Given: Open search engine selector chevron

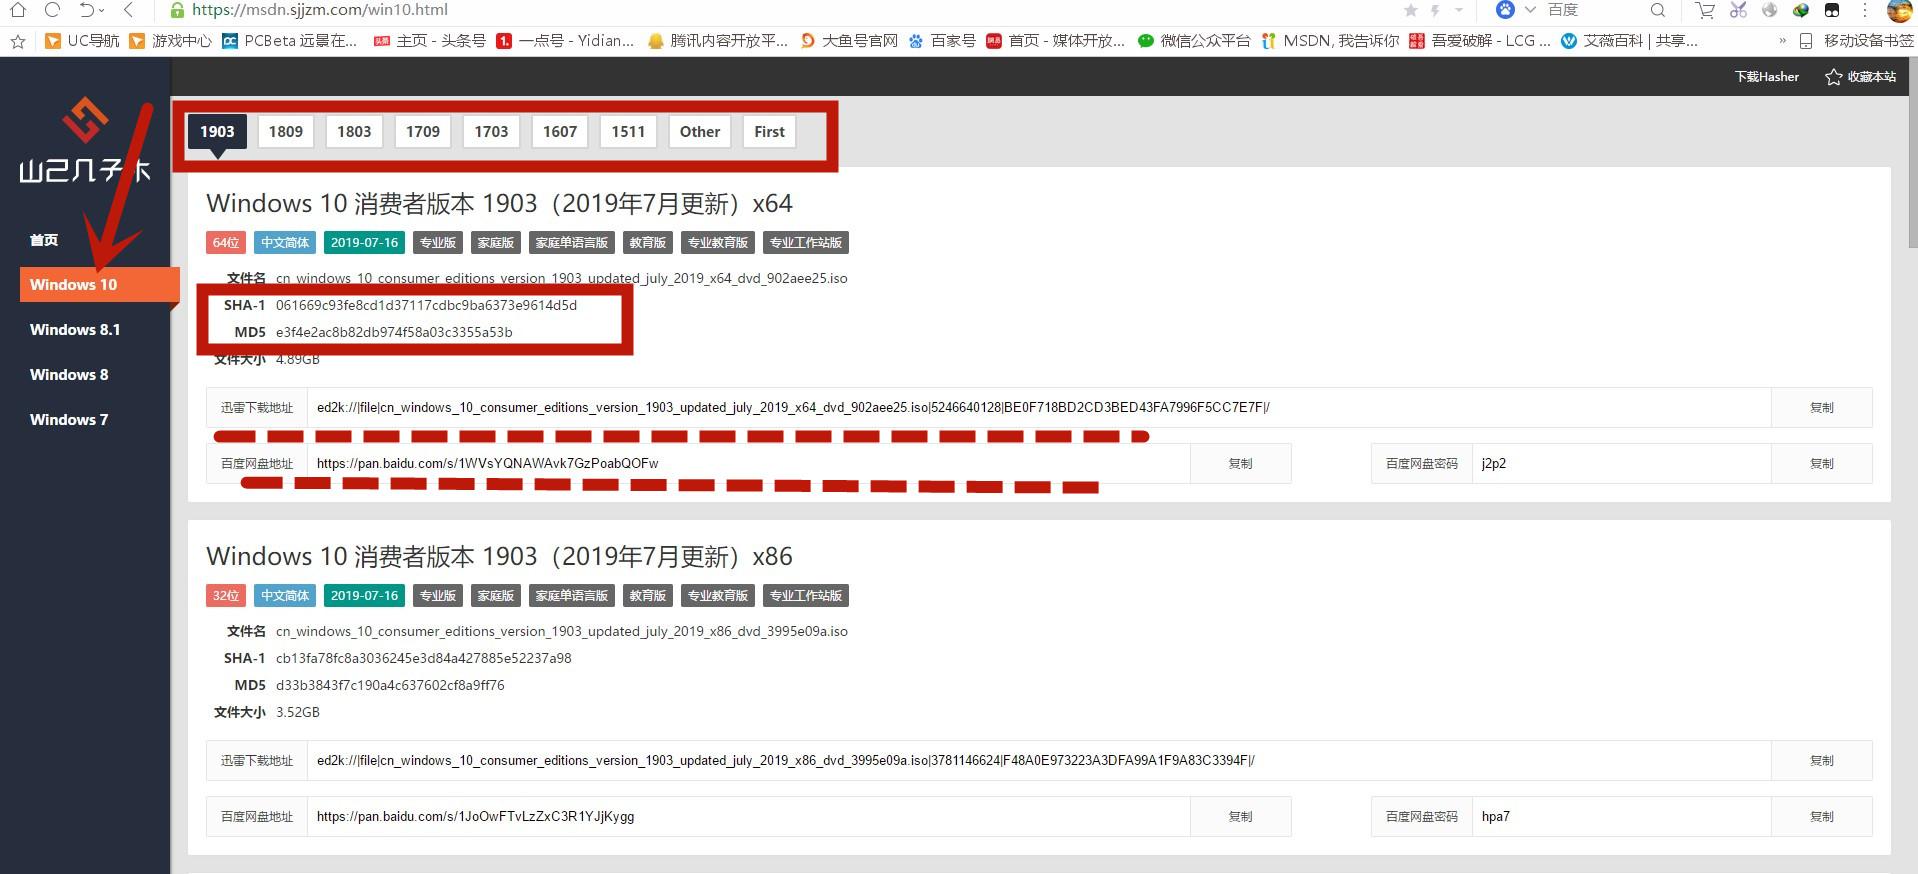Looking at the screenshot, I should 1530,10.
